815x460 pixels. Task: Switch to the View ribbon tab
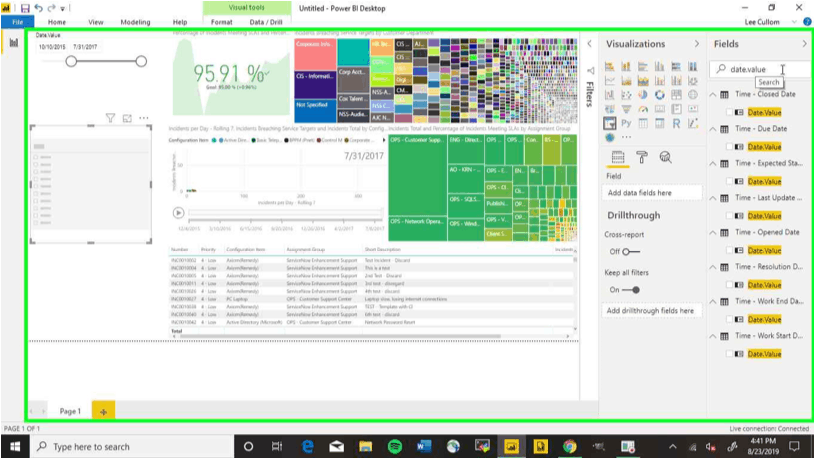pyautogui.click(x=96, y=22)
